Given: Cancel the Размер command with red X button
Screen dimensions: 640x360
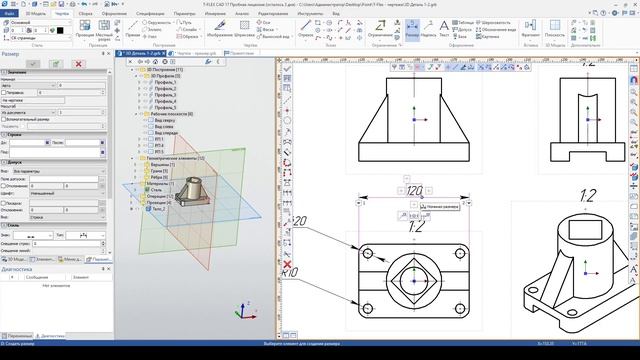Looking at the screenshot, I should click(78, 64).
